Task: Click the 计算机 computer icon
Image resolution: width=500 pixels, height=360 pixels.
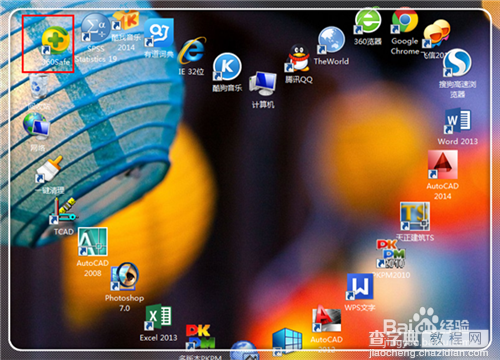Action: (x=263, y=84)
